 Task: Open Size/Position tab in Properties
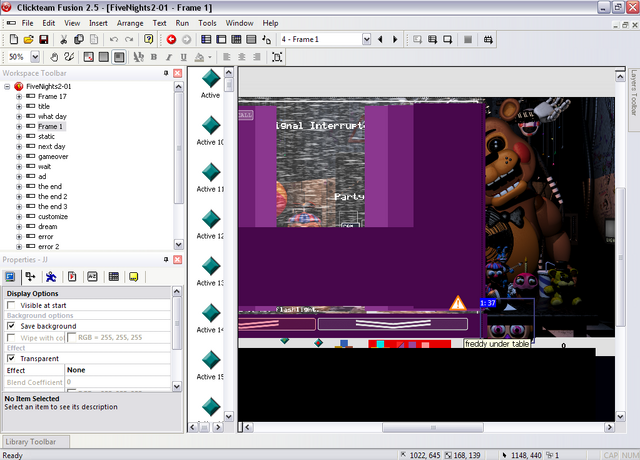(30, 277)
